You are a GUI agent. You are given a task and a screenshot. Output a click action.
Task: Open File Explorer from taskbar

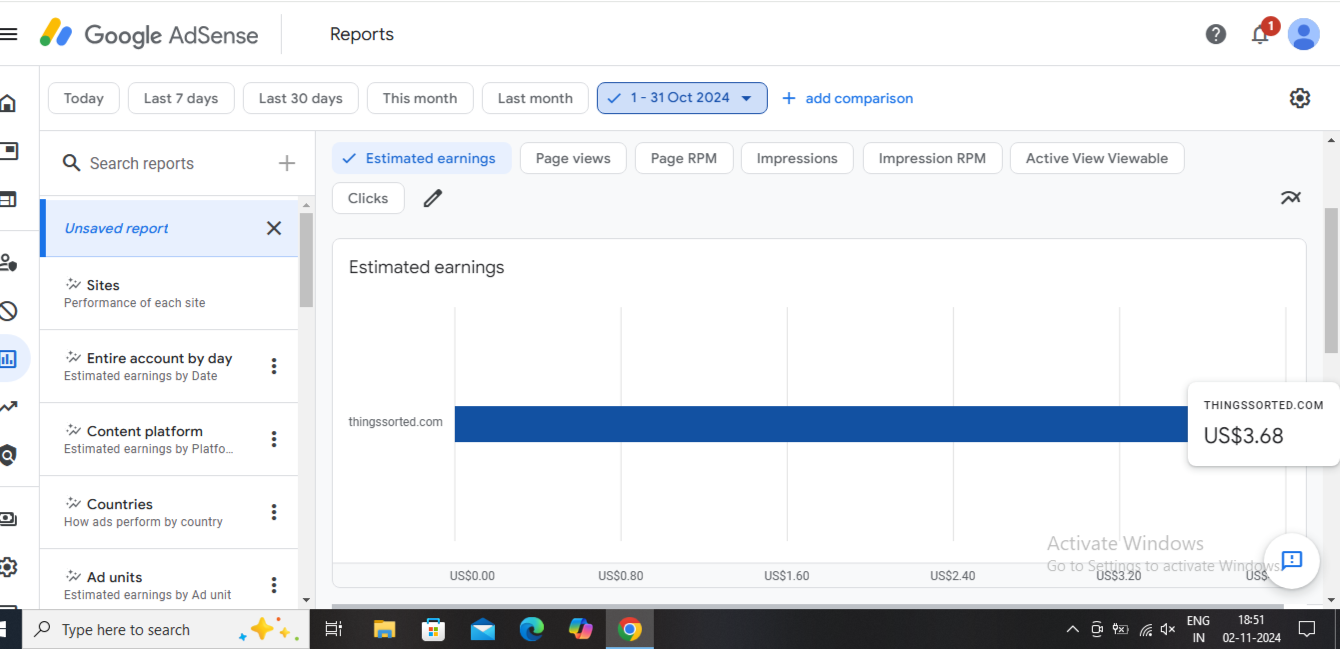point(384,629)
